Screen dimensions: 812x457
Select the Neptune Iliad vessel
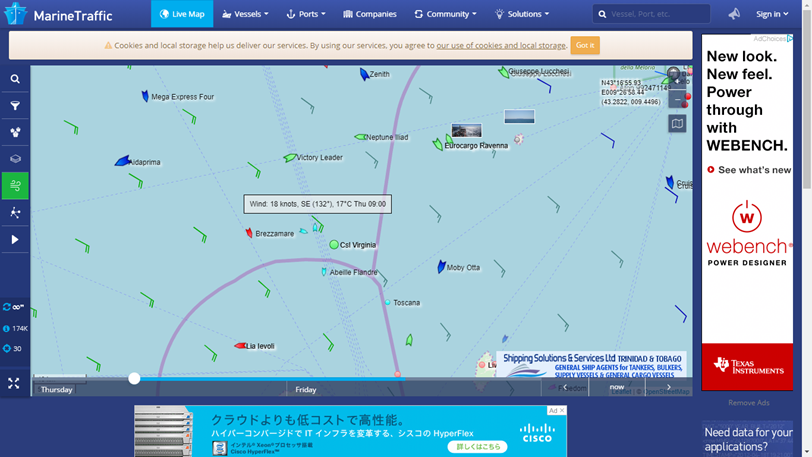pyautogui.click(x=360, y=137)
